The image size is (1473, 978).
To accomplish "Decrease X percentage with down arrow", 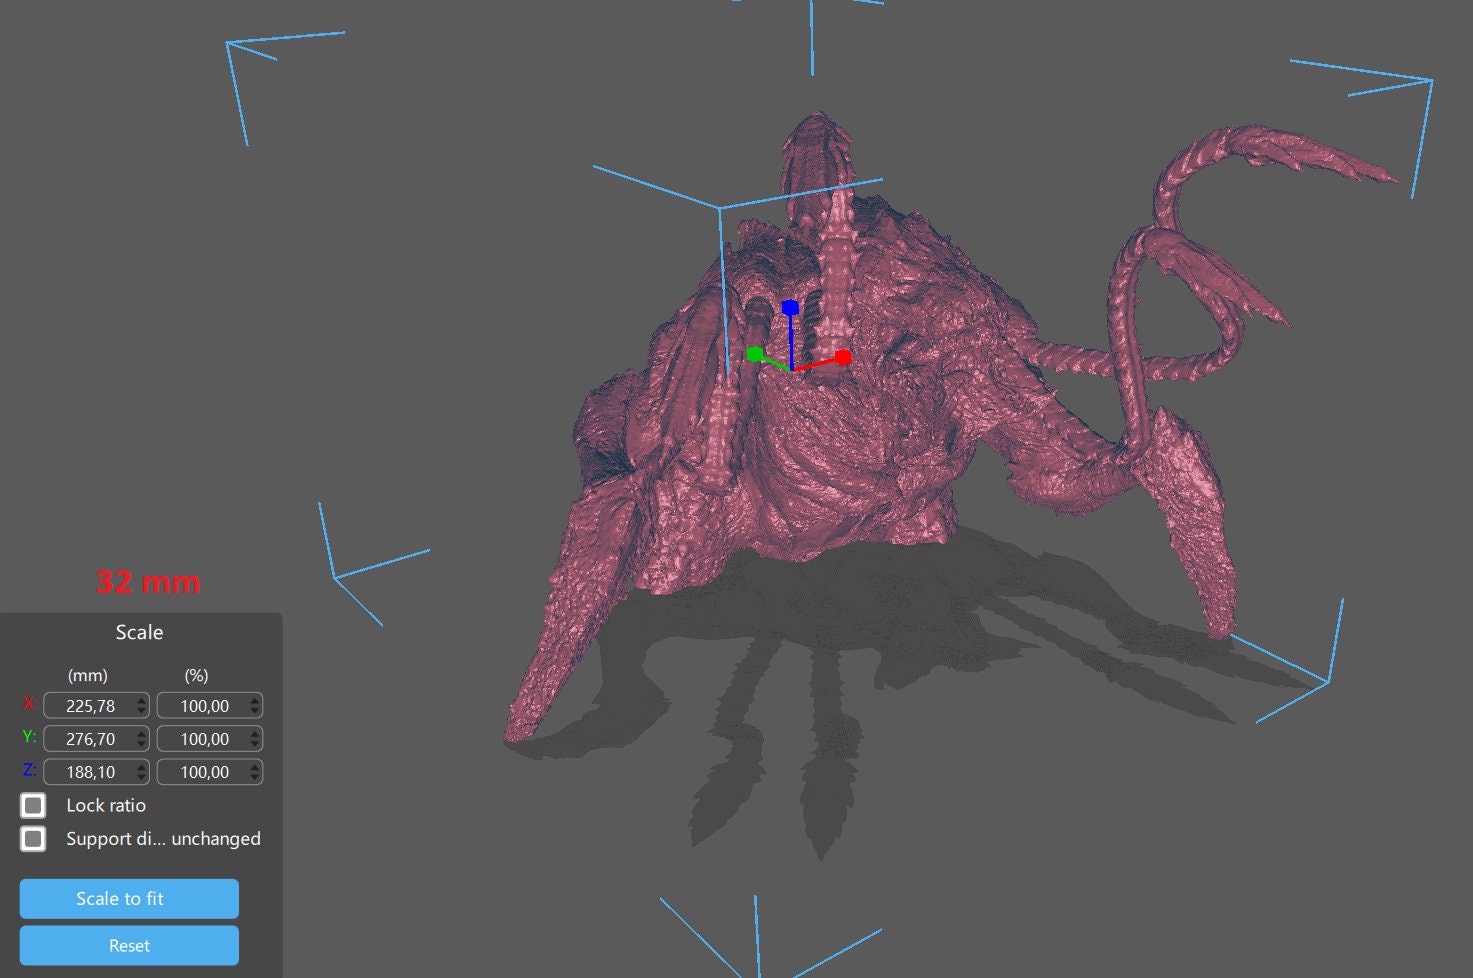I will [255, 712].
